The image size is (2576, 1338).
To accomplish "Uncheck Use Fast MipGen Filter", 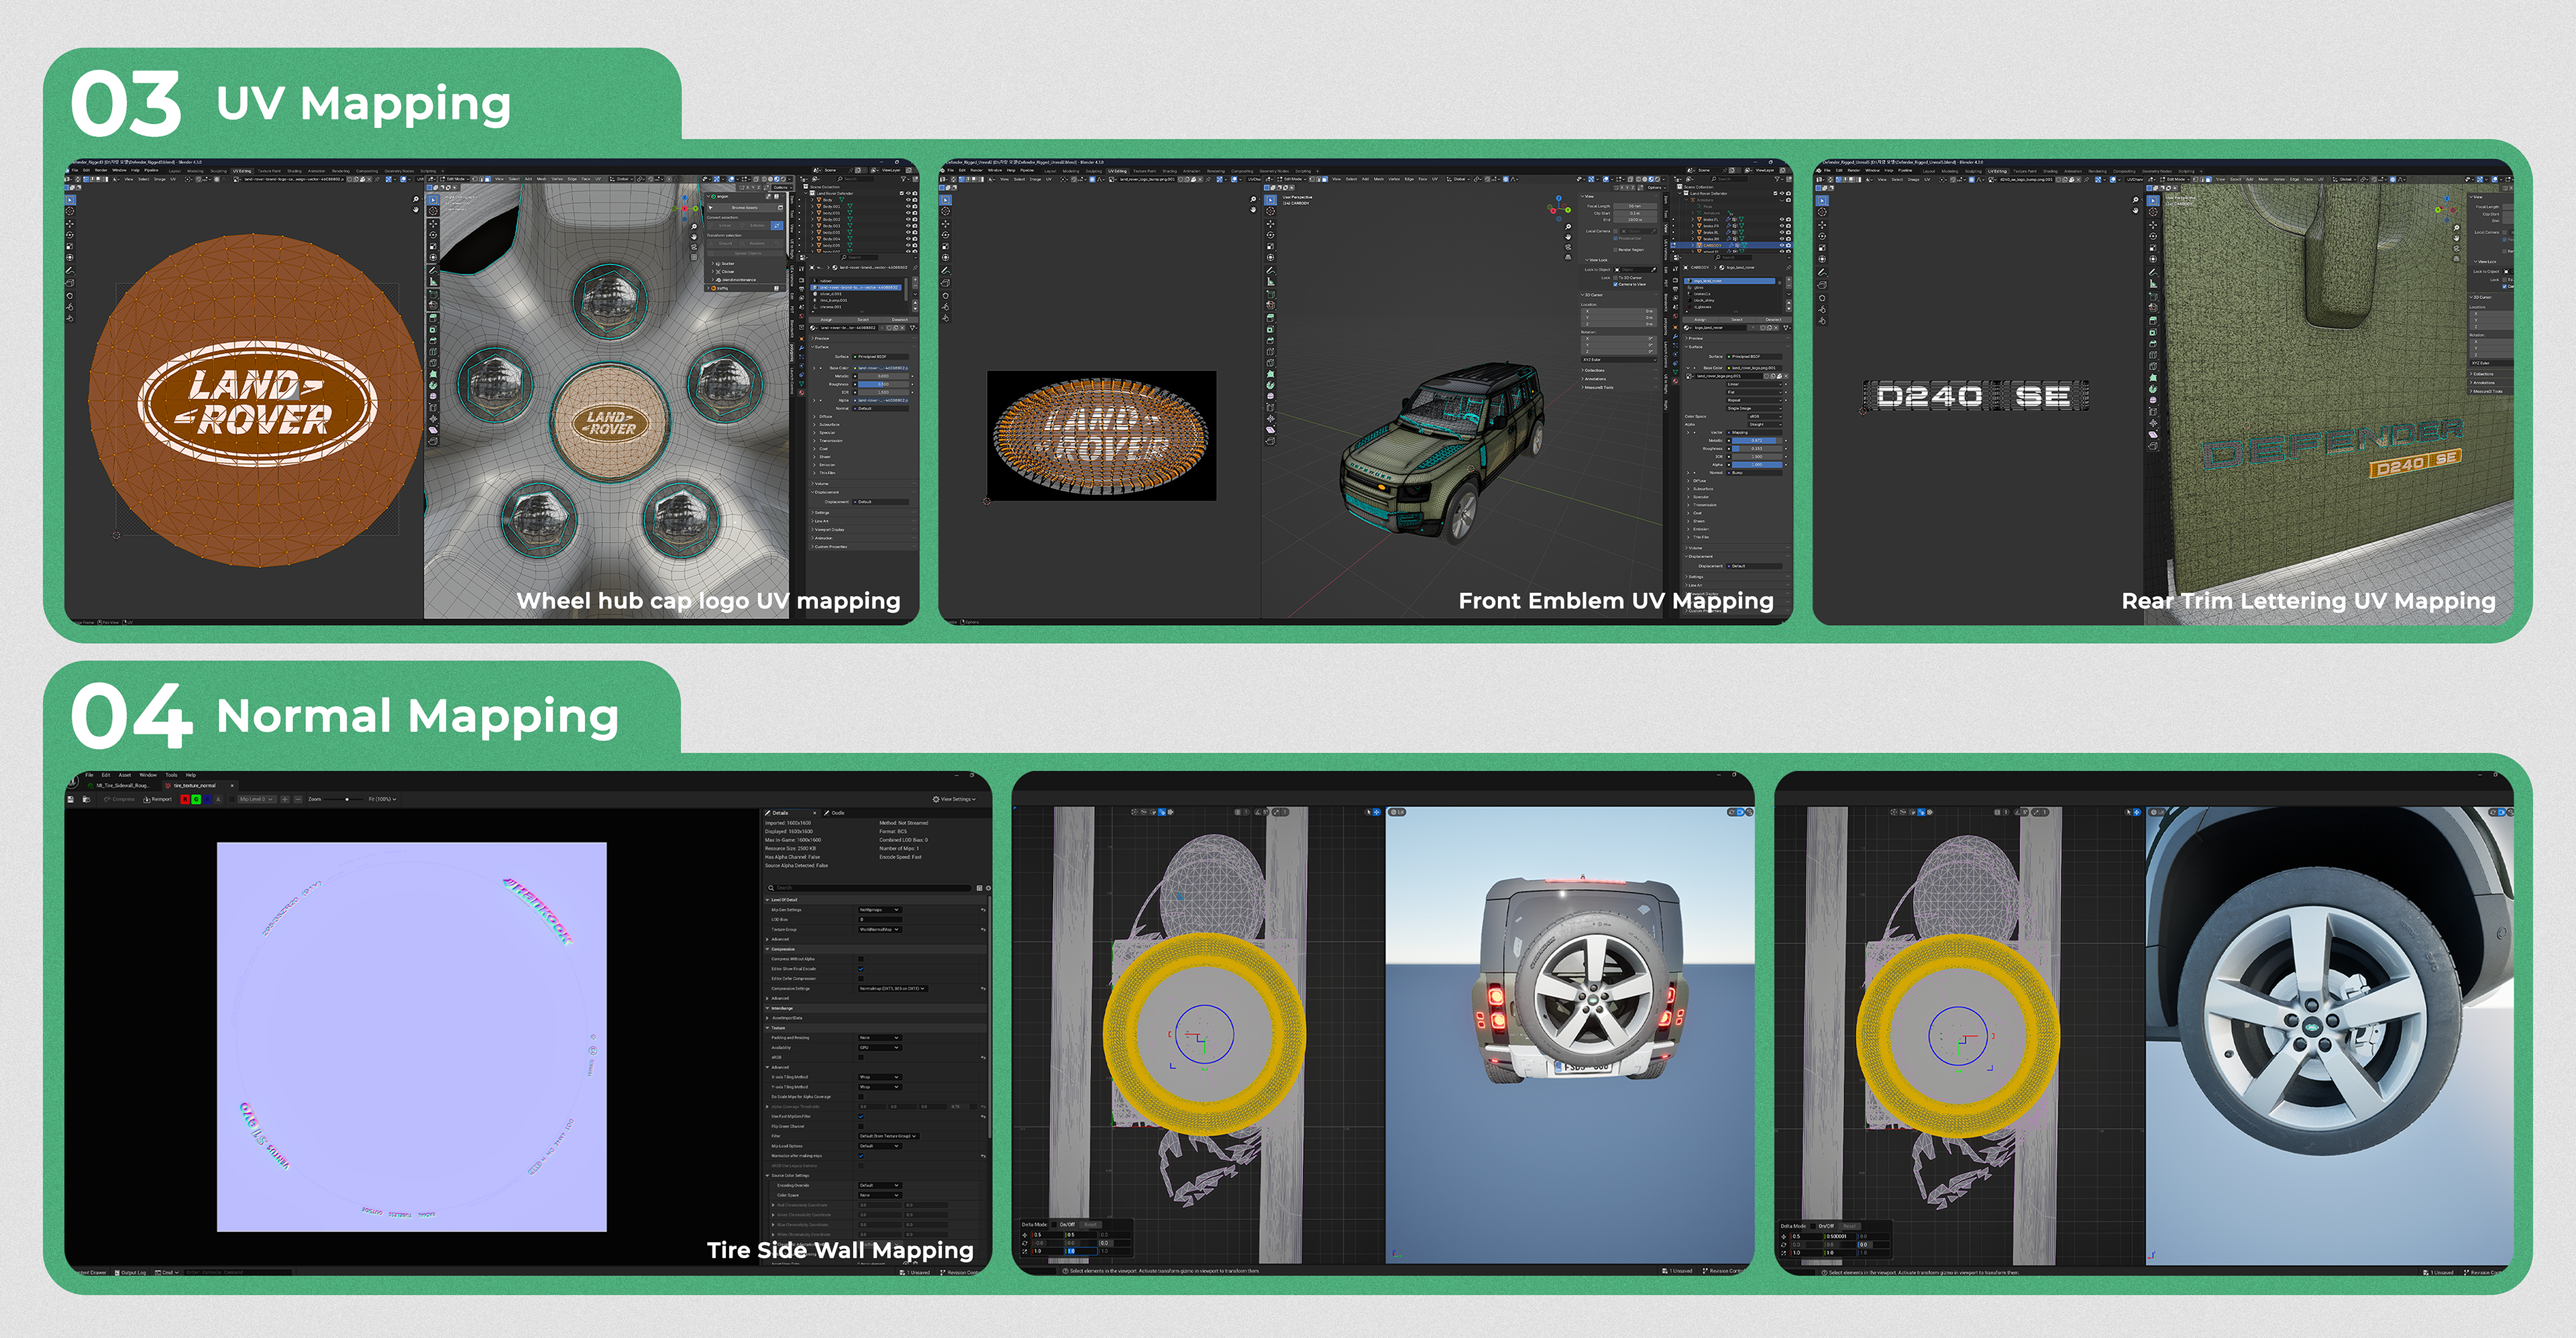I will pos(861,1116).
